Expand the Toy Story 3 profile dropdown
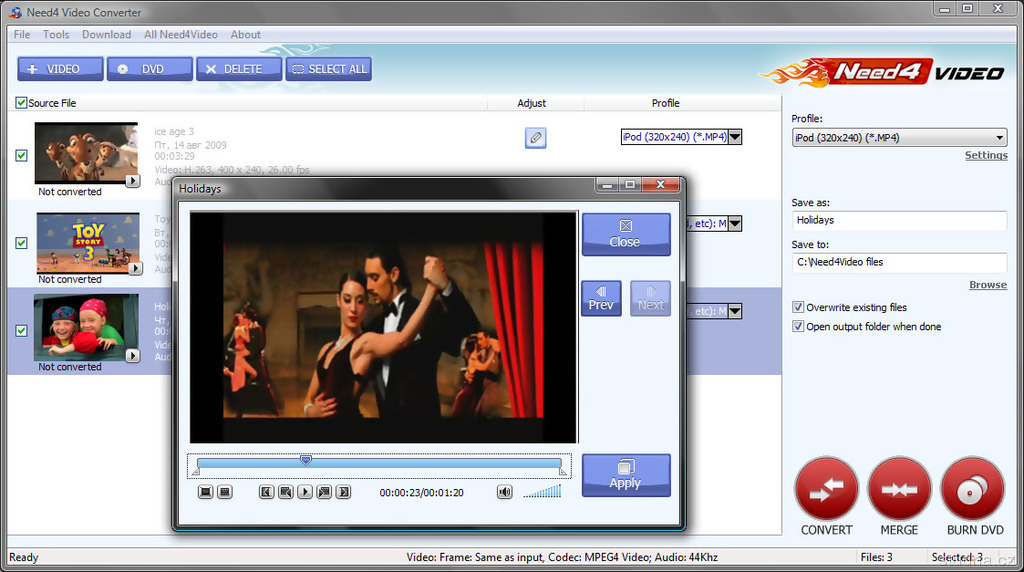The width and height of the screenshot is (1024, 572). click(x=735, y=224)
